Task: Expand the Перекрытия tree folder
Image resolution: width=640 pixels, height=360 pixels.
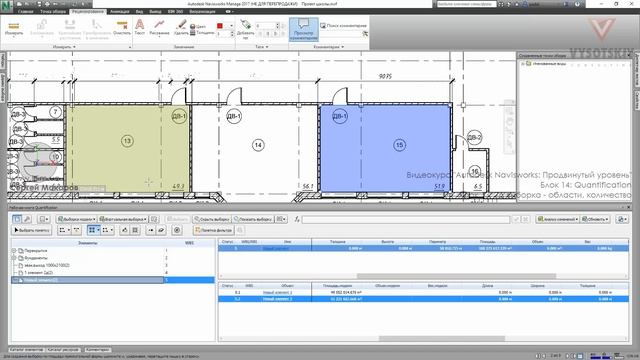Action: coord(14,251)
